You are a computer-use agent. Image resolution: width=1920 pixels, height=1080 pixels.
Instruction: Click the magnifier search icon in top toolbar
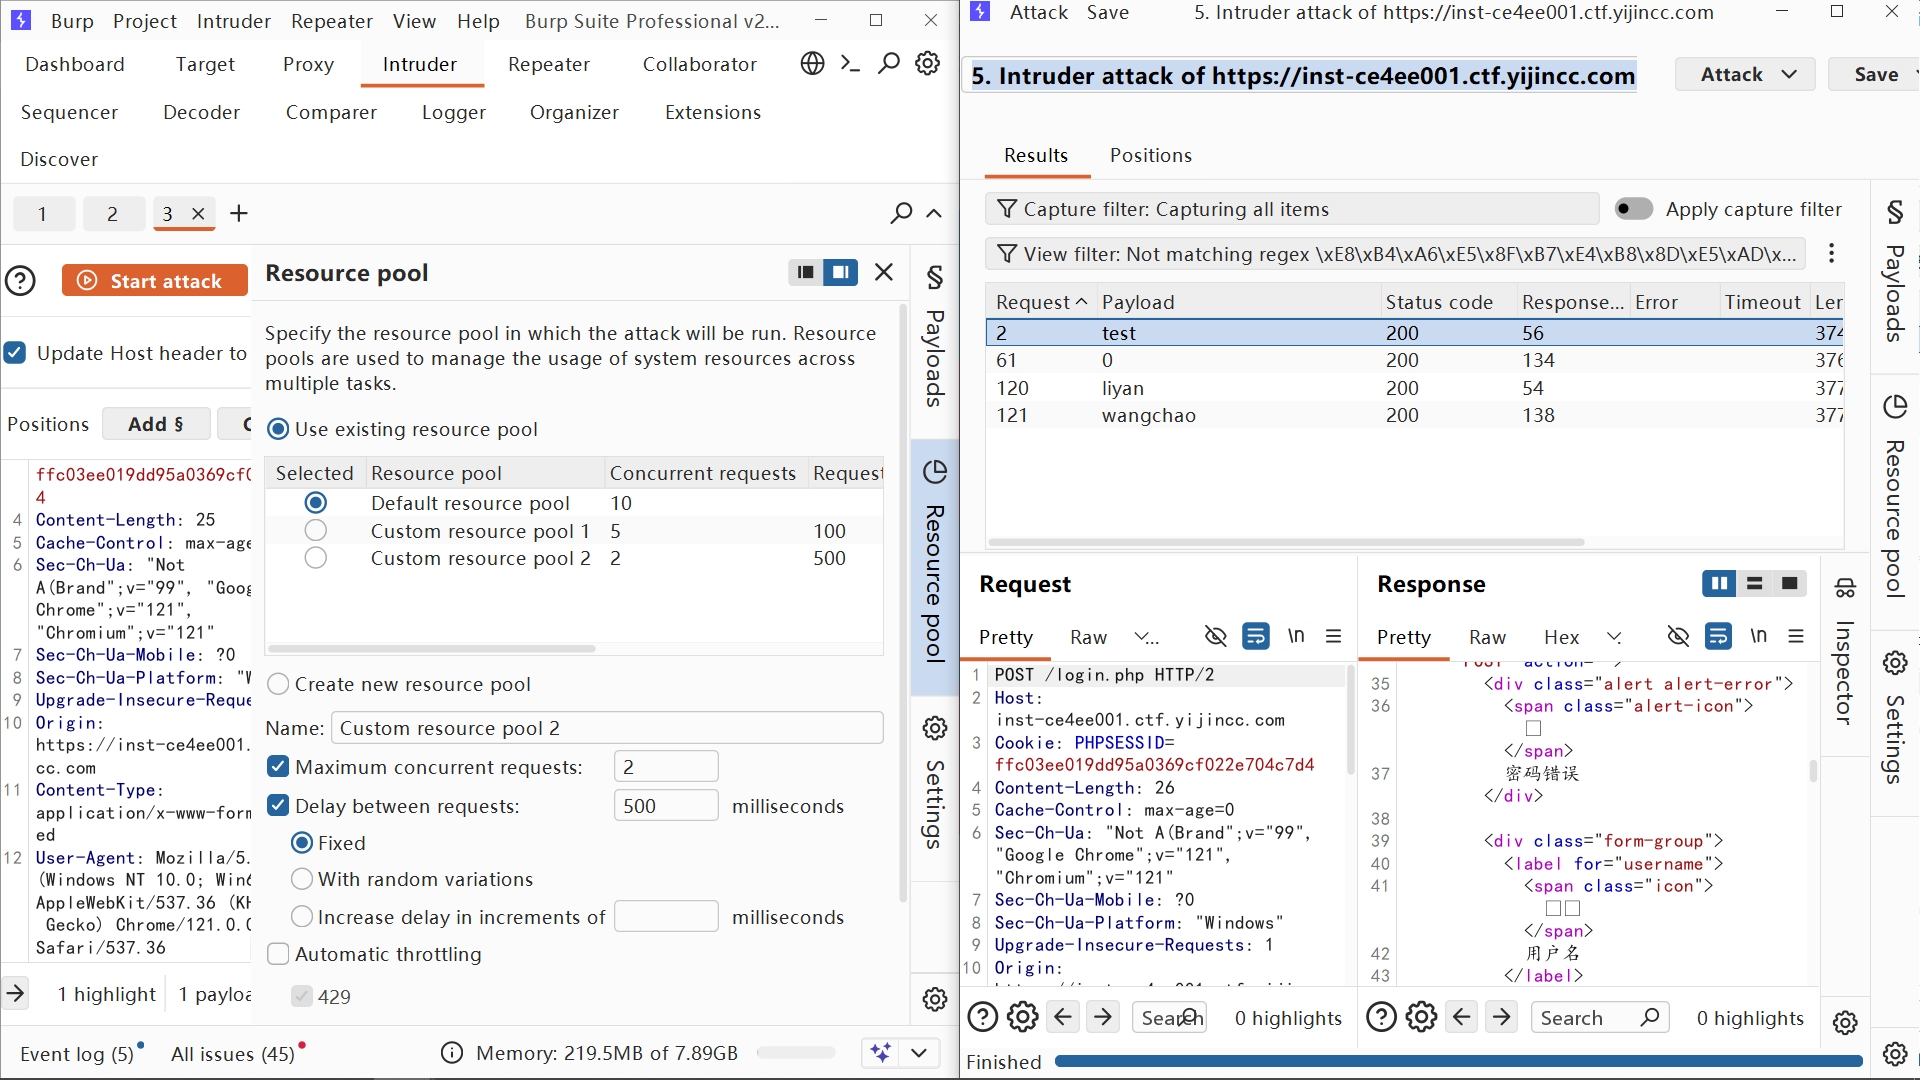(x=888, y=64)
